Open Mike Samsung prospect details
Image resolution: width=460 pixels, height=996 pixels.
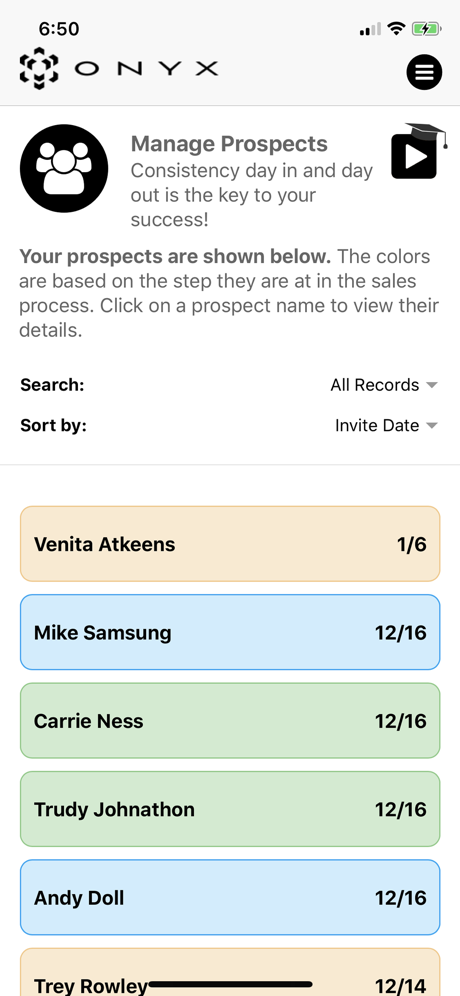(230, 632)
